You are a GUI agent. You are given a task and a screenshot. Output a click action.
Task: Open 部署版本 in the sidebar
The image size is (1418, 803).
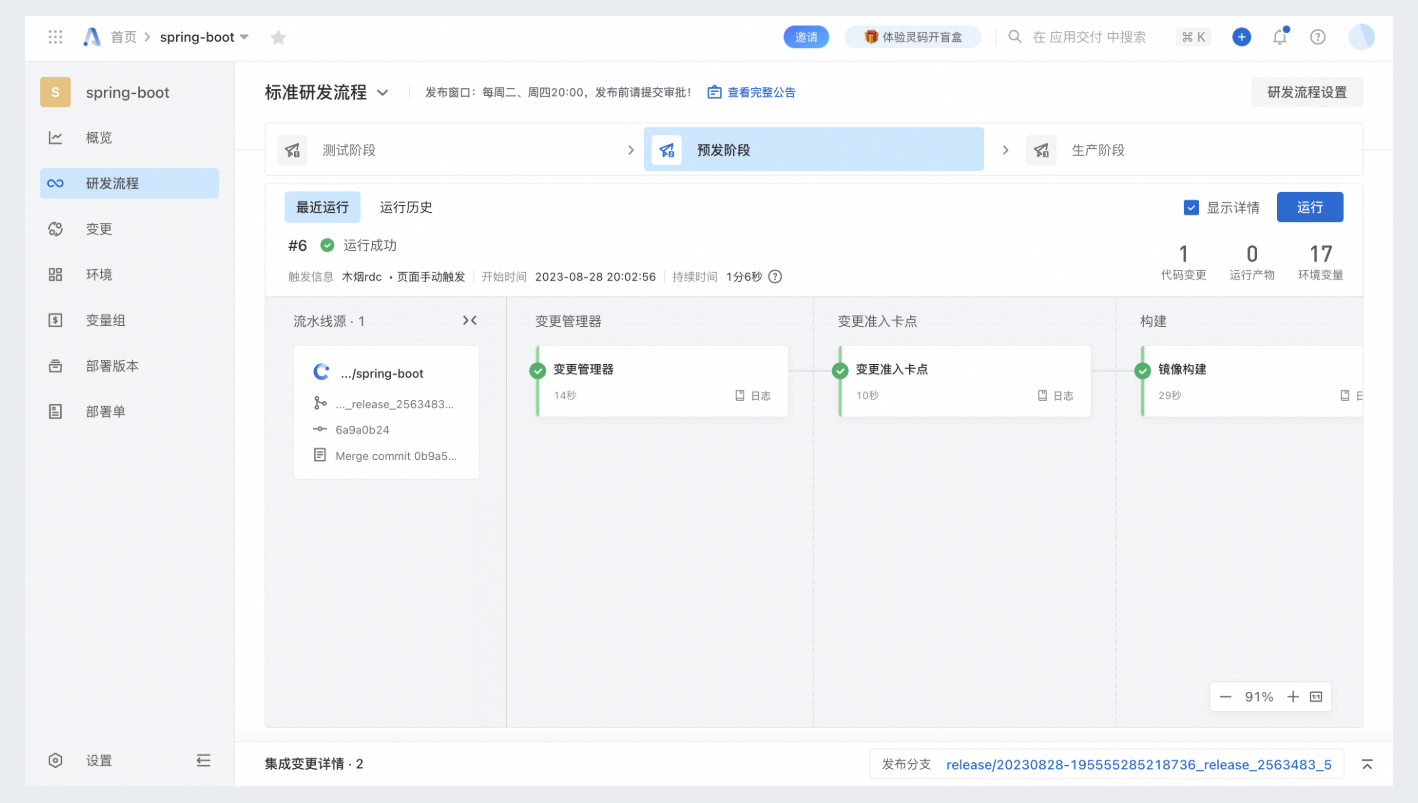[129, 366]
